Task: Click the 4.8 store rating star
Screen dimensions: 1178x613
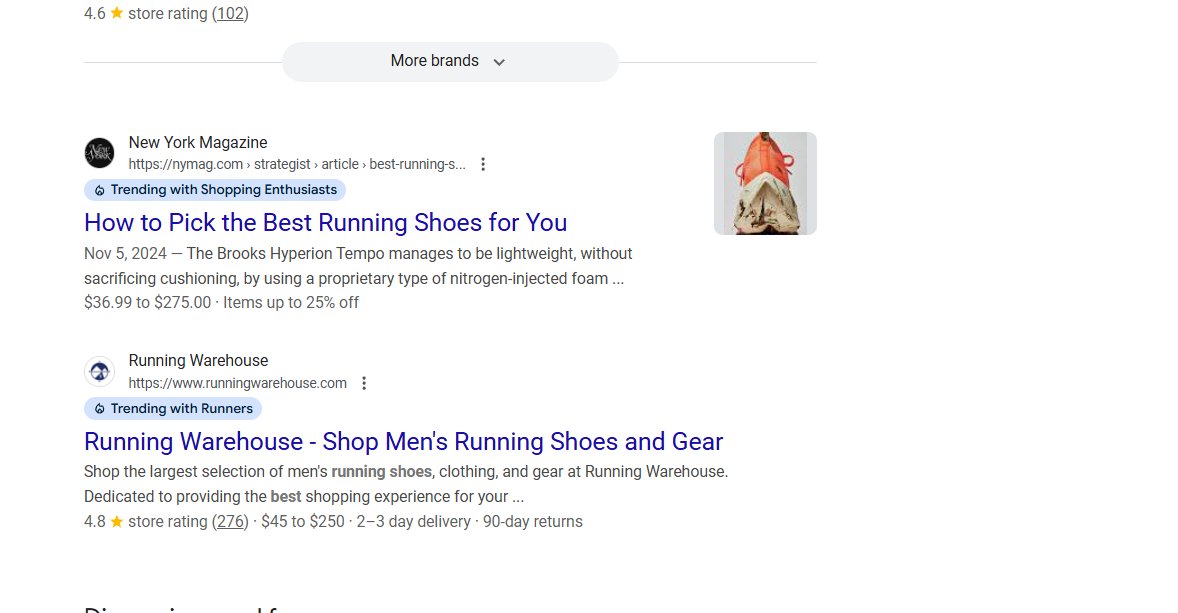Action: [x=116, y=521]
